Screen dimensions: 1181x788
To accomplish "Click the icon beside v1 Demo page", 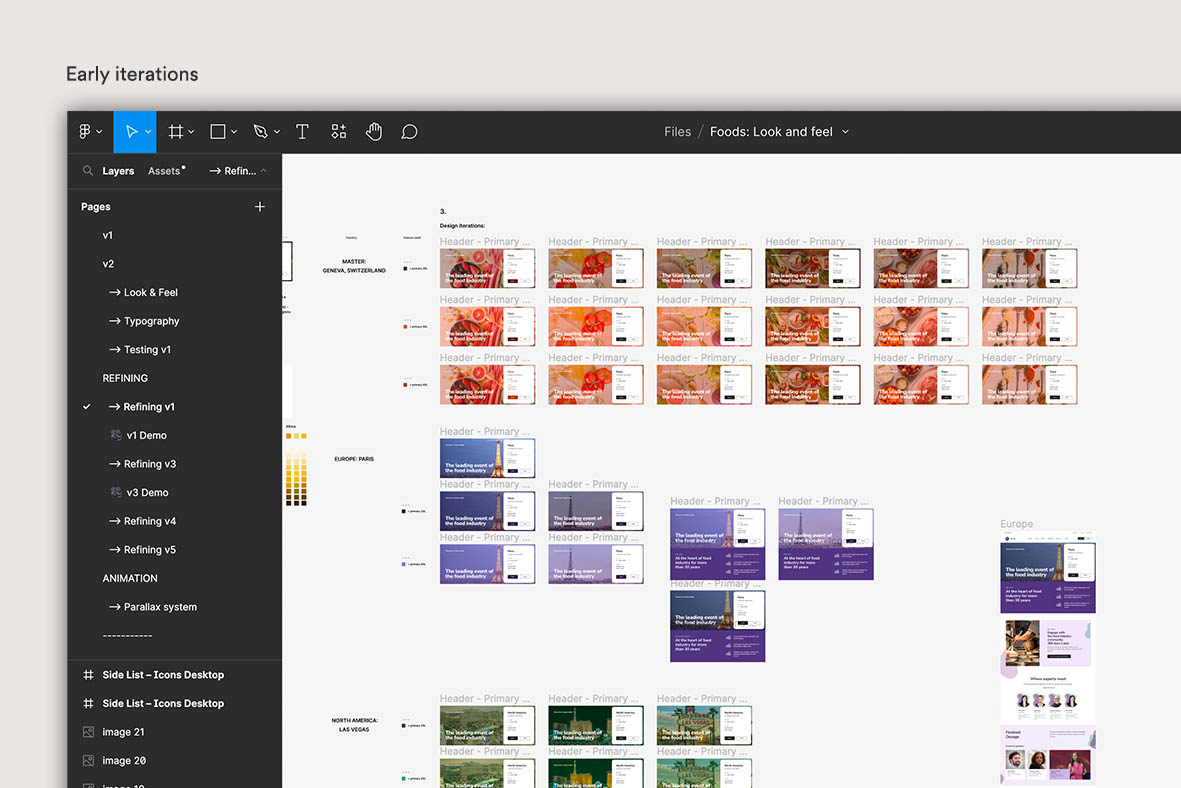I will (116, 435).
